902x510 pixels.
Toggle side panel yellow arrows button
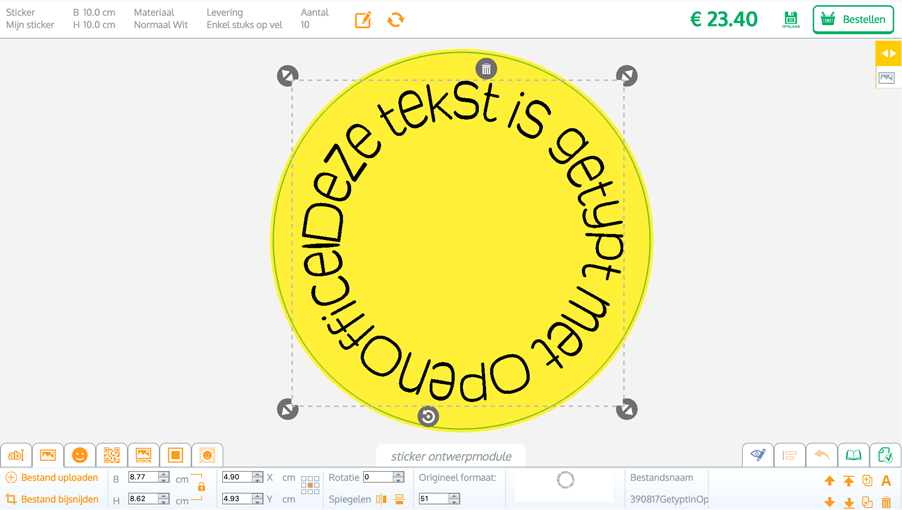(889, 53)
